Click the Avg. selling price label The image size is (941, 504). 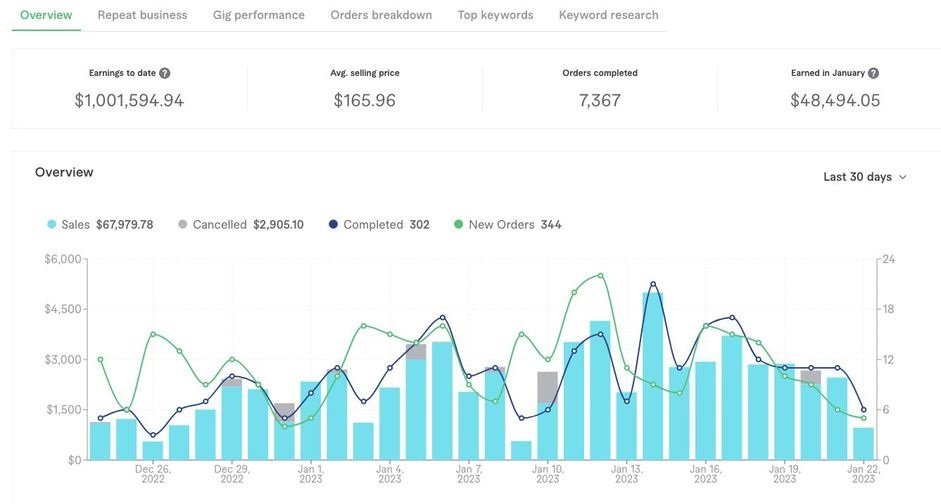click(364, 73)
